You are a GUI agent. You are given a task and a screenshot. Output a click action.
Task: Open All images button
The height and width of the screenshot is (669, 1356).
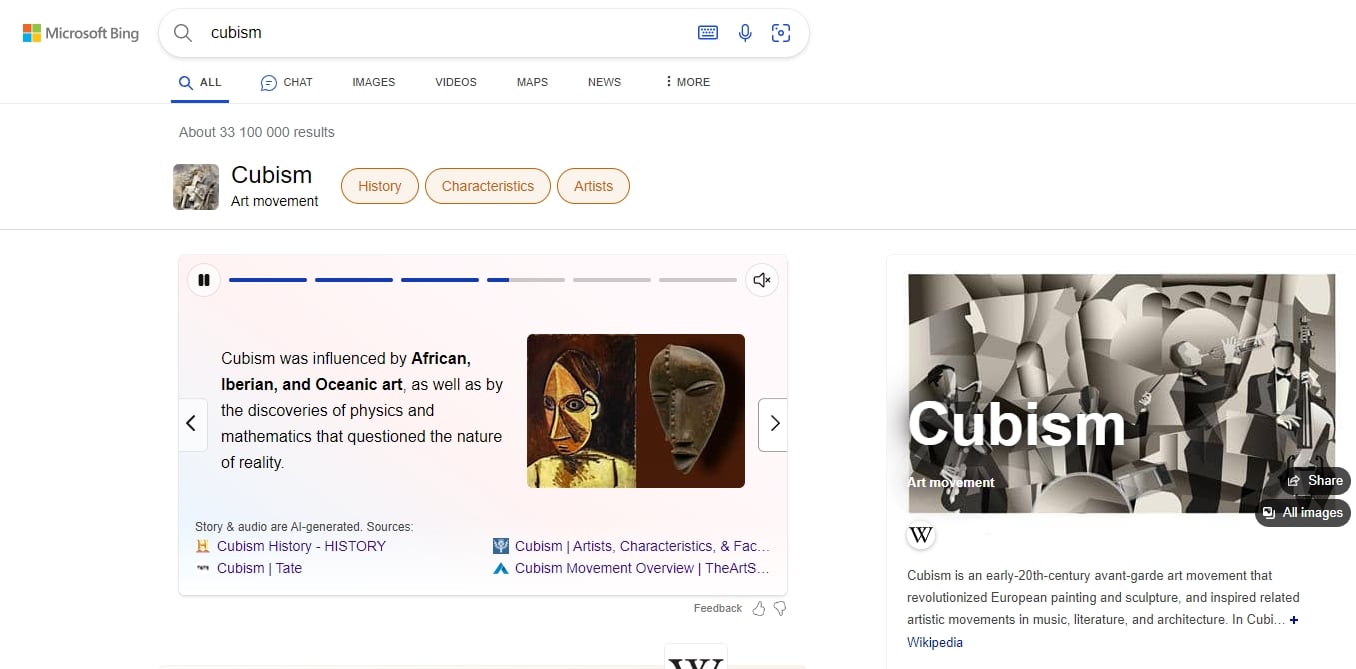click(x=1303, y=513)
